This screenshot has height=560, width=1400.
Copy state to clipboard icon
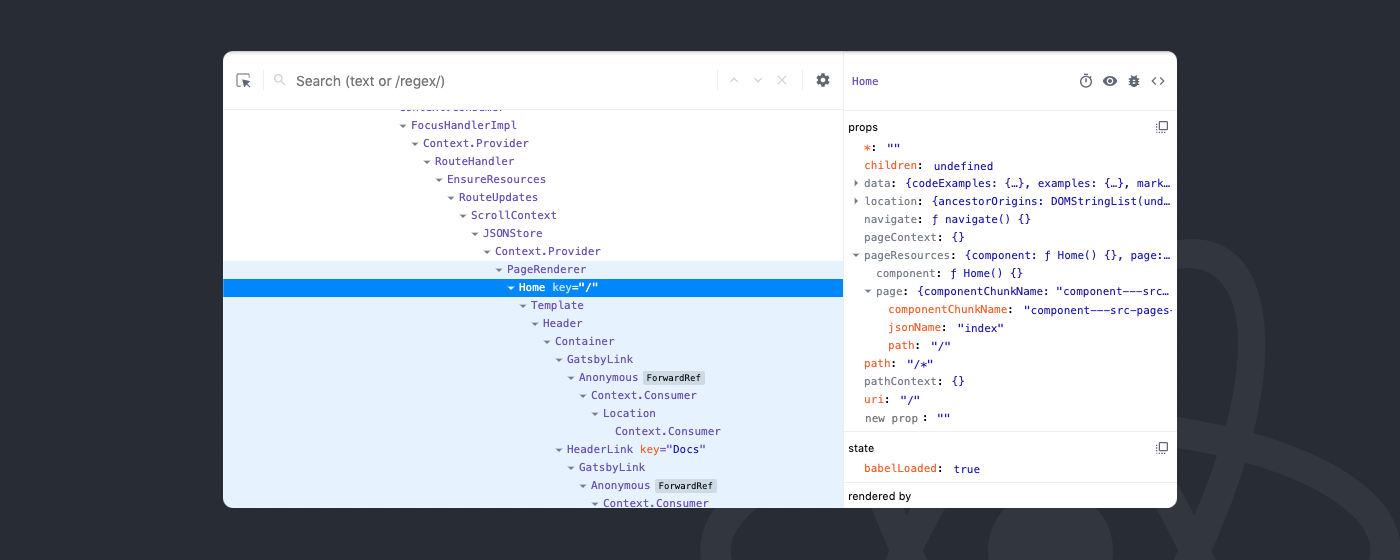1162,448
